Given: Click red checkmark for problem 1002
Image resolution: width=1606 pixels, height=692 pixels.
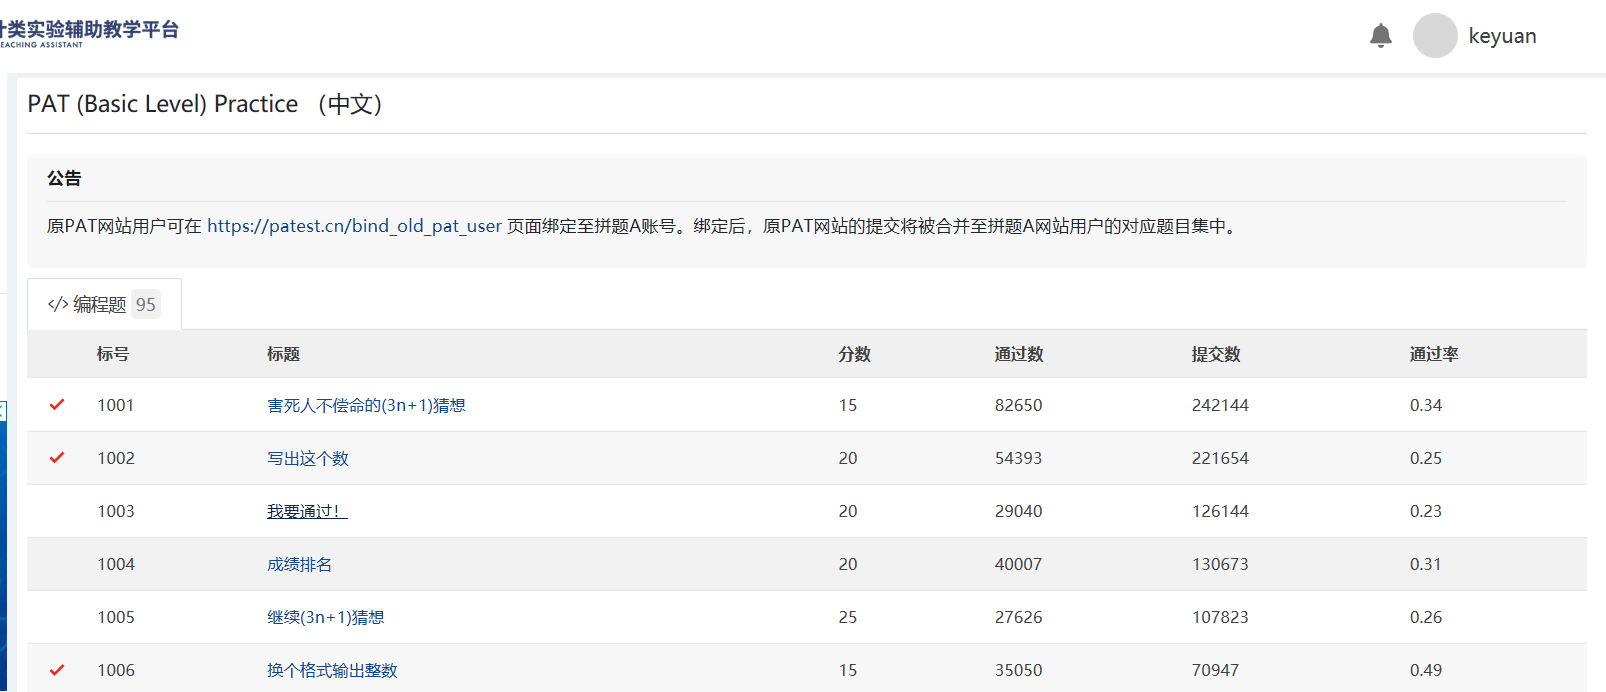Looking at the screenshot, I should [57, 457].
